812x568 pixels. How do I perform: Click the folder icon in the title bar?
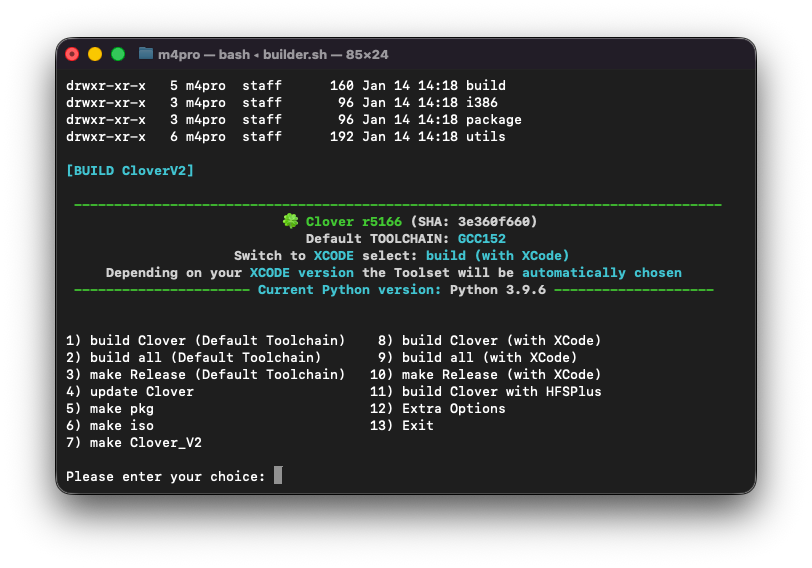tap(146, 53)
